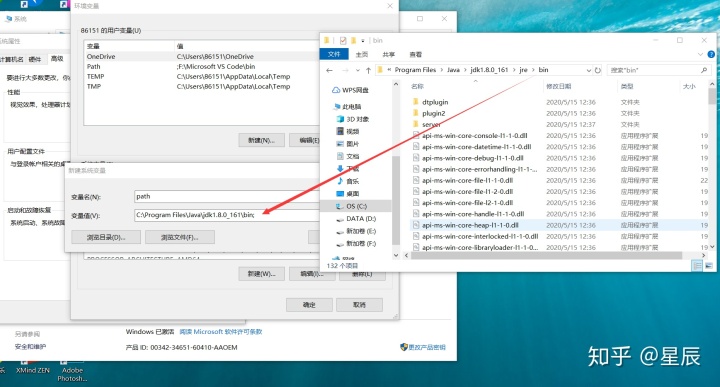The height and width of the screenshot is (387, 720).
Task: Open the XMind ZEN desktop shortcut
Action: tap(33, 367)
